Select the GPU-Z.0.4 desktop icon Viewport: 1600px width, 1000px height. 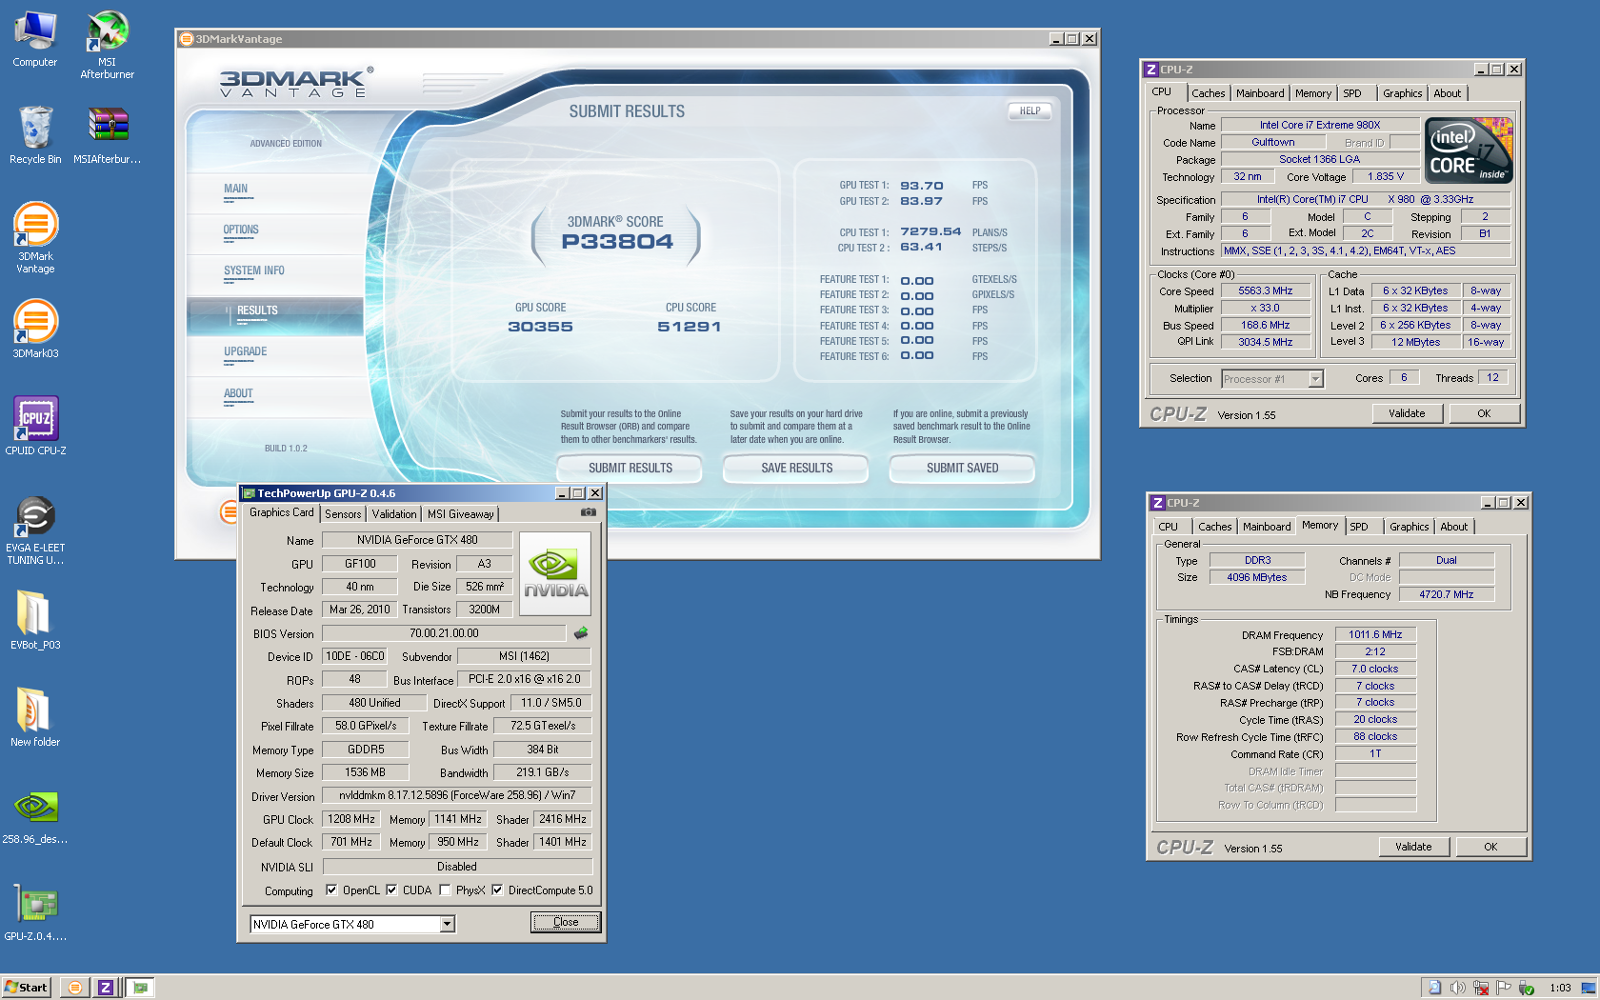pos(35,912)
